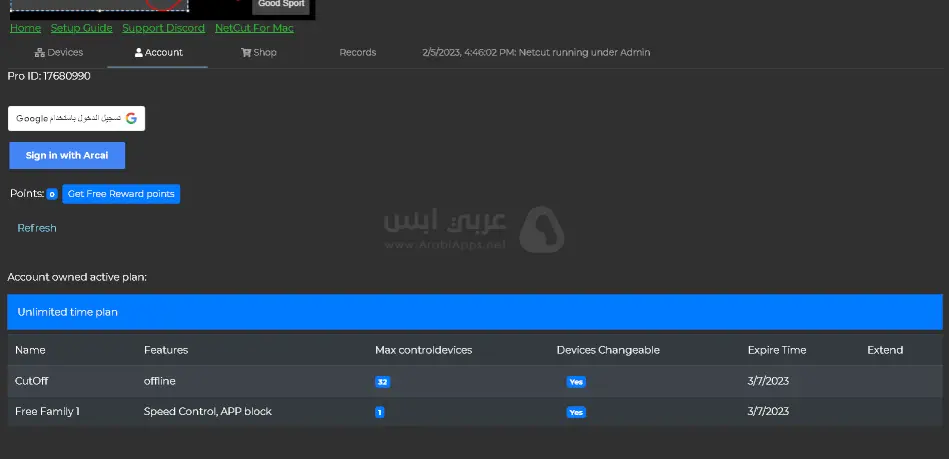Click the Netcut running under Admin status

pyautogui.click(x=536, y=53)
